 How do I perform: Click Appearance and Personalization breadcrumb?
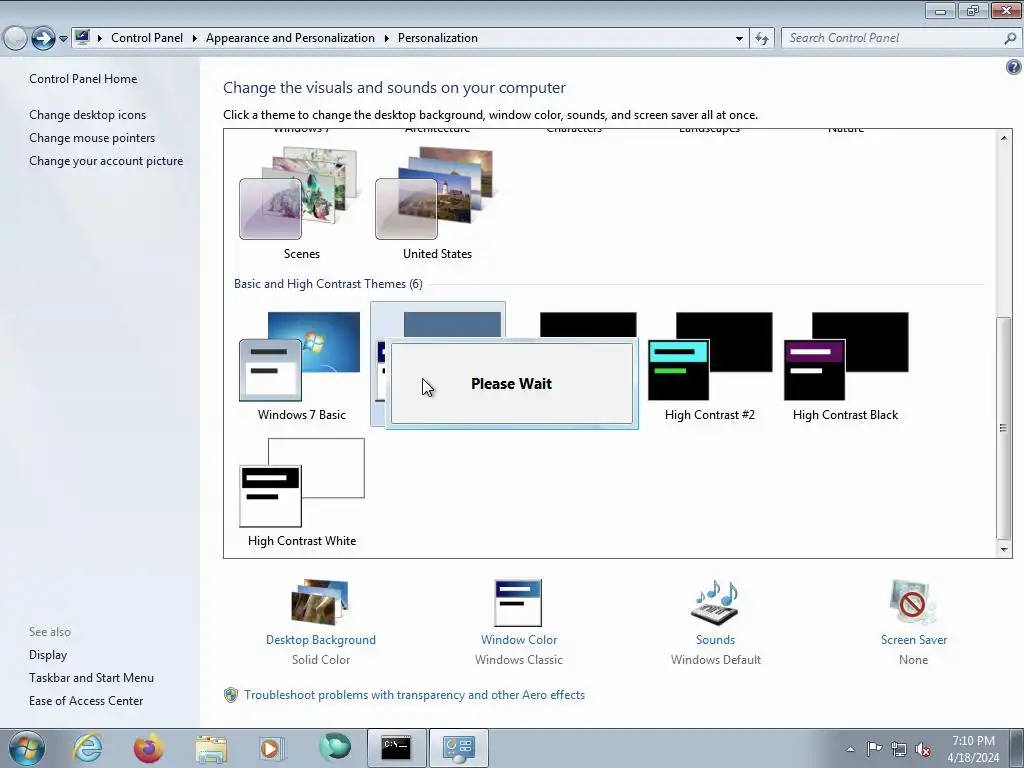[x=290, y=38]
